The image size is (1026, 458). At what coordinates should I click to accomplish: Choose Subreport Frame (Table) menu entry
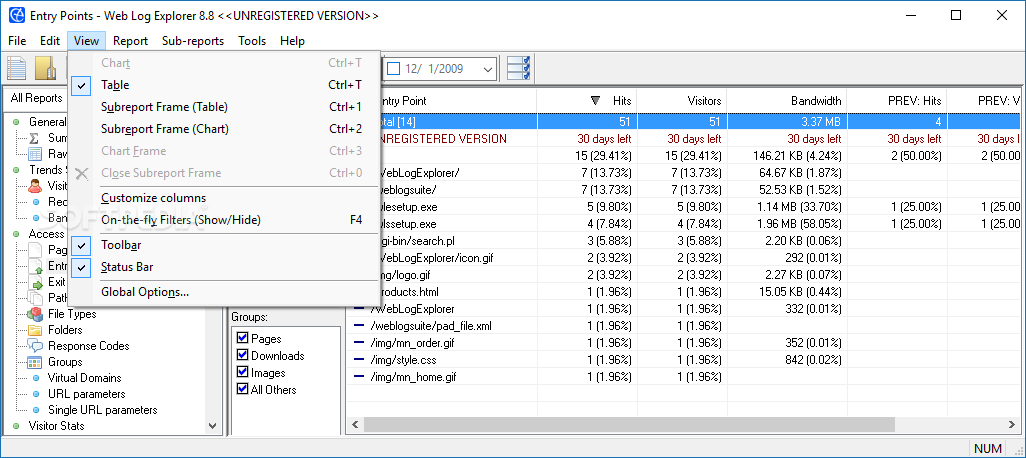(x=224, y=107)
